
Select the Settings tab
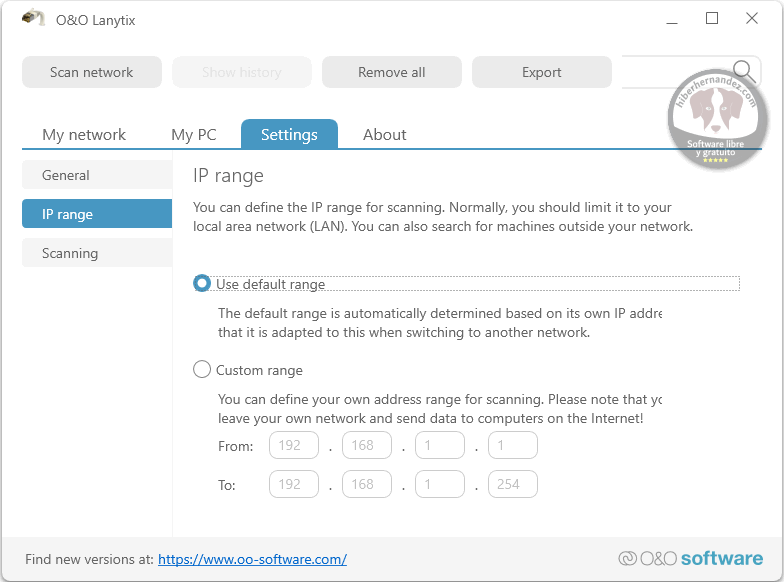coord(289,134)
